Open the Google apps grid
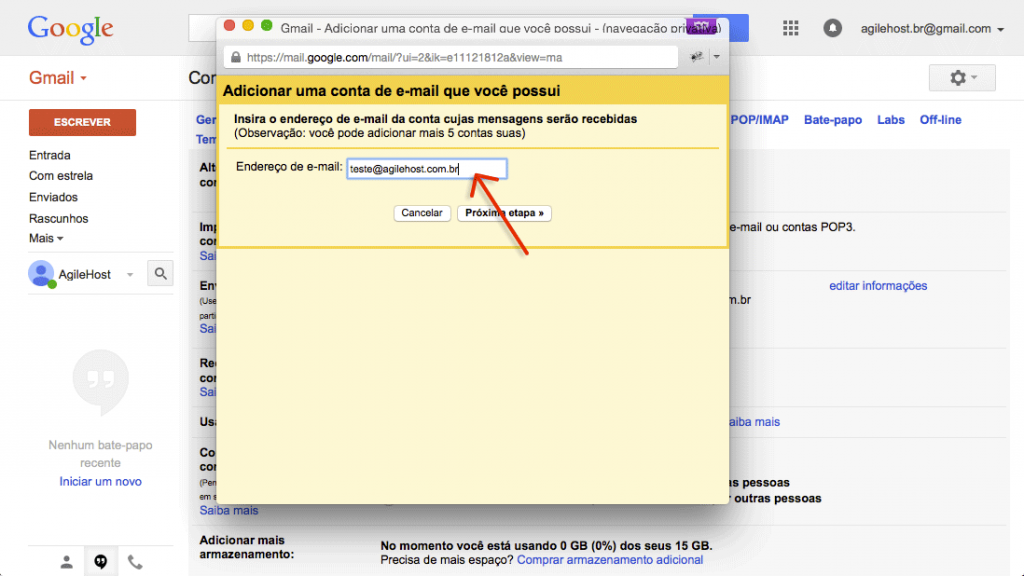Viewport: 1024px width, 576px height. [790, 28]
